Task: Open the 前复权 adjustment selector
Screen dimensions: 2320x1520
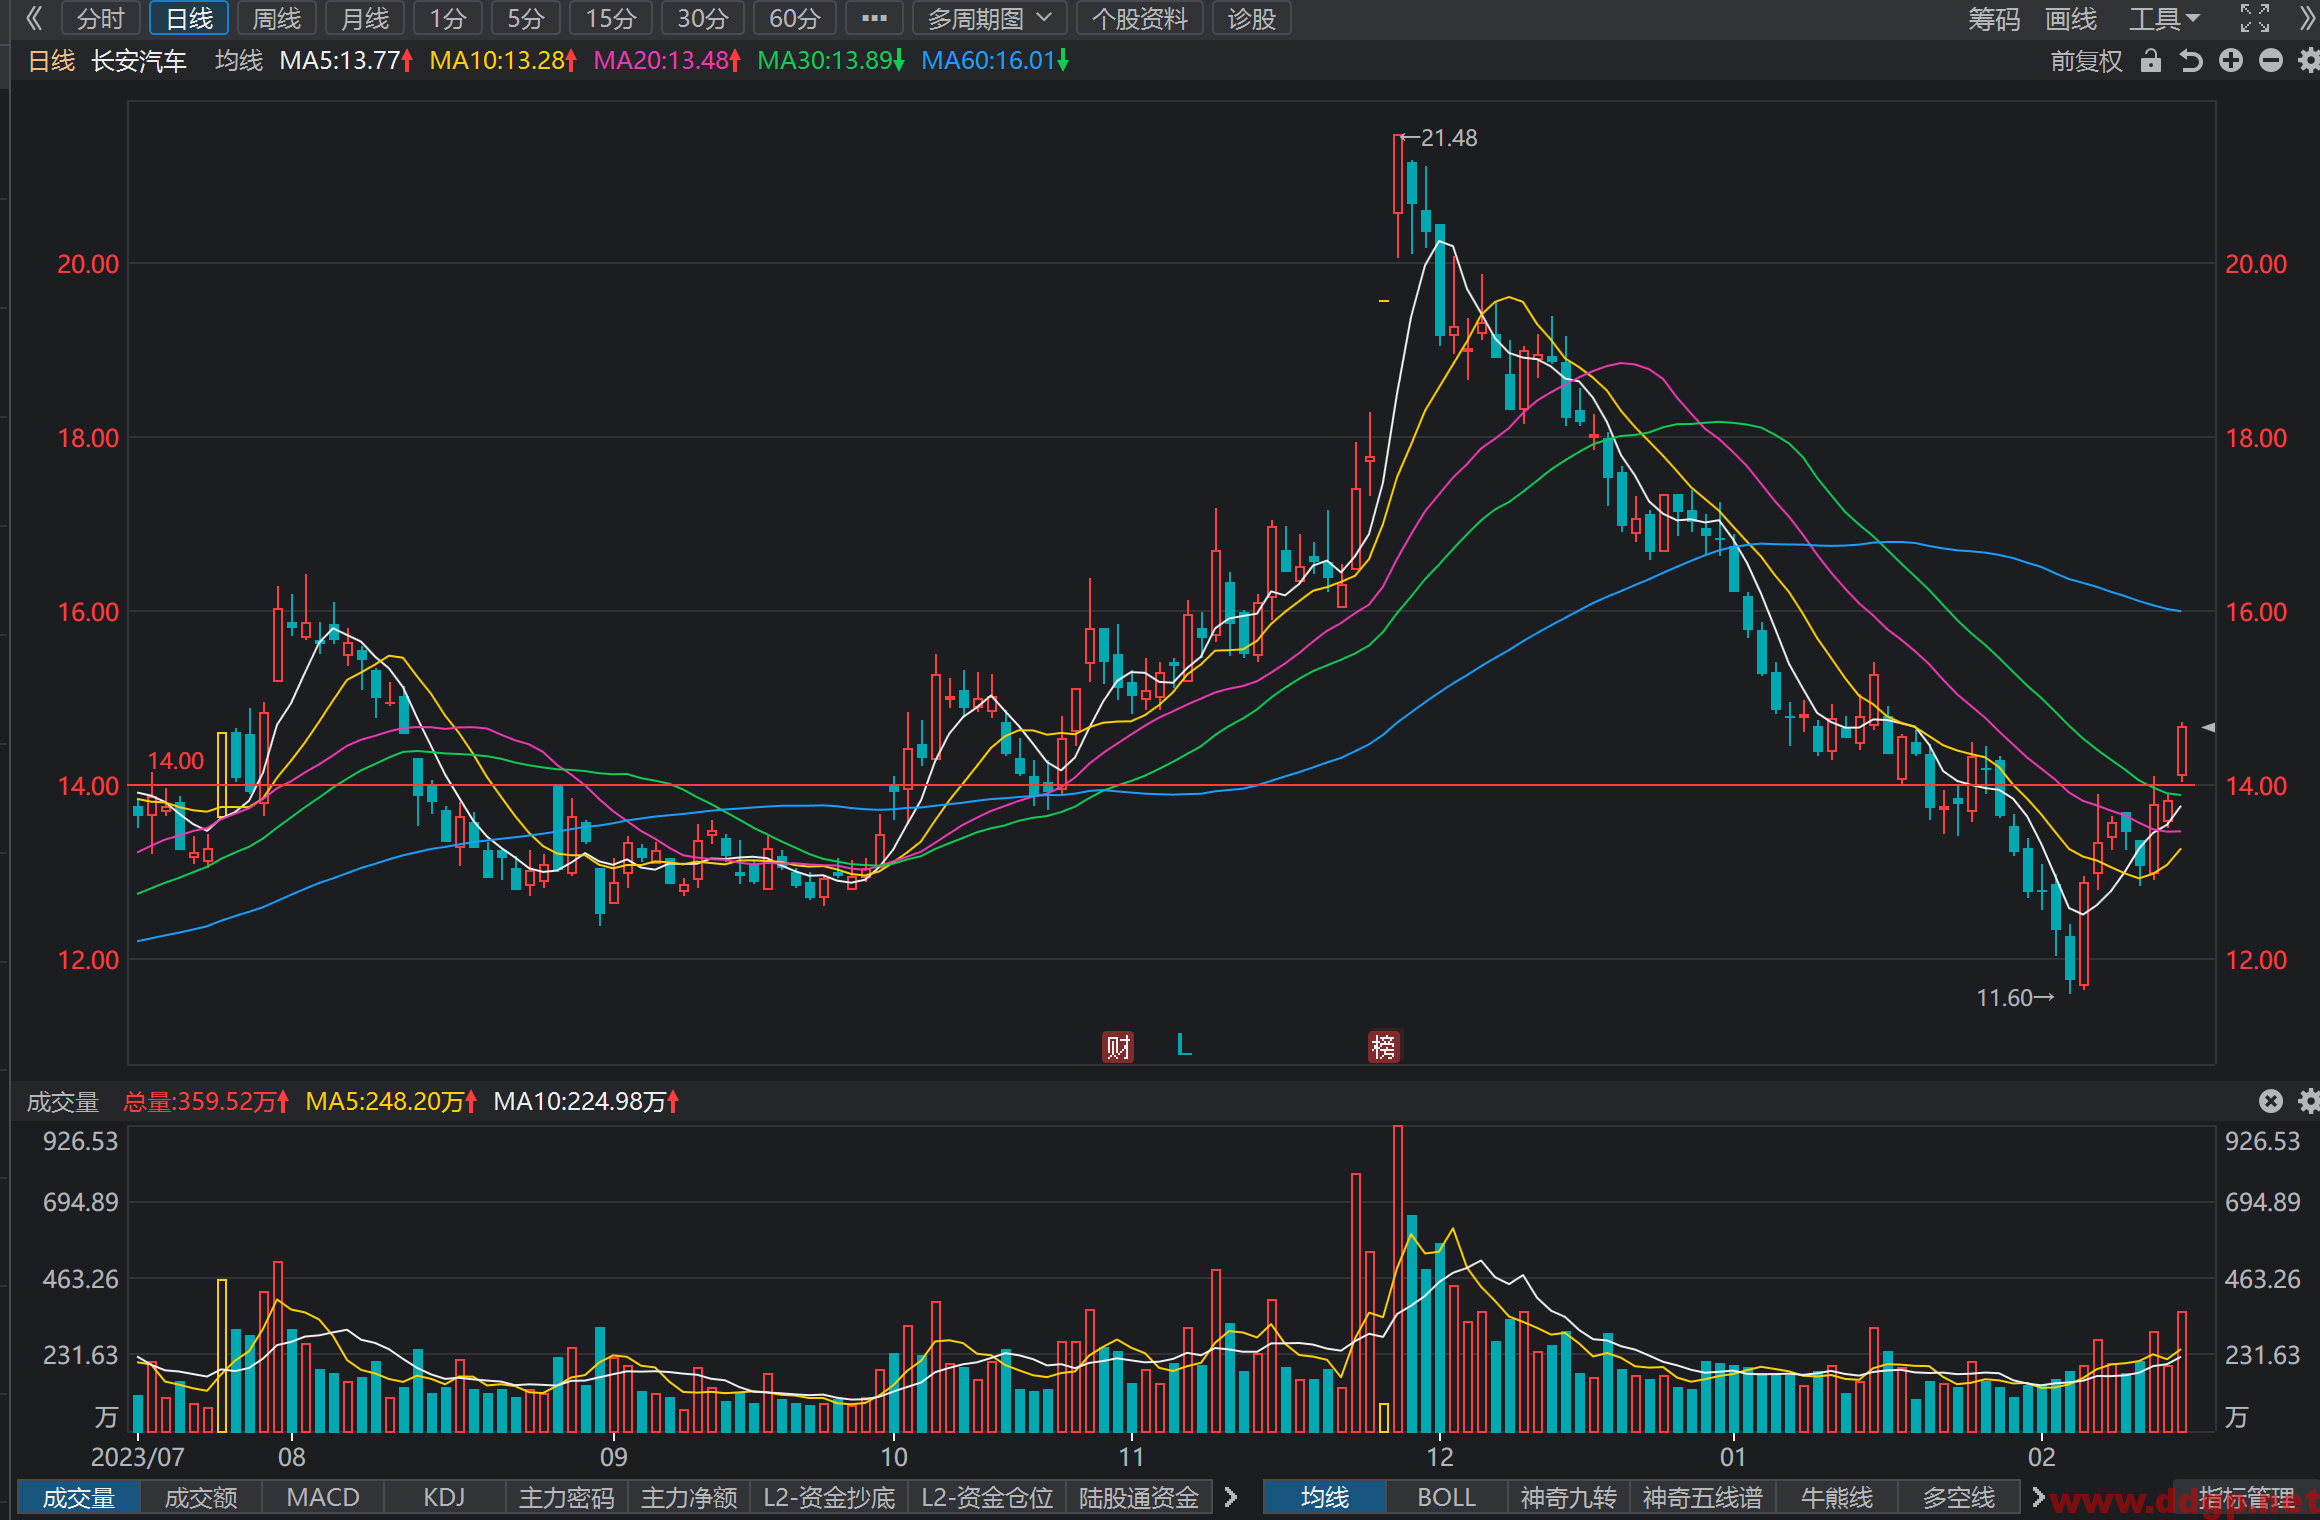Action: click(2086, 61)
